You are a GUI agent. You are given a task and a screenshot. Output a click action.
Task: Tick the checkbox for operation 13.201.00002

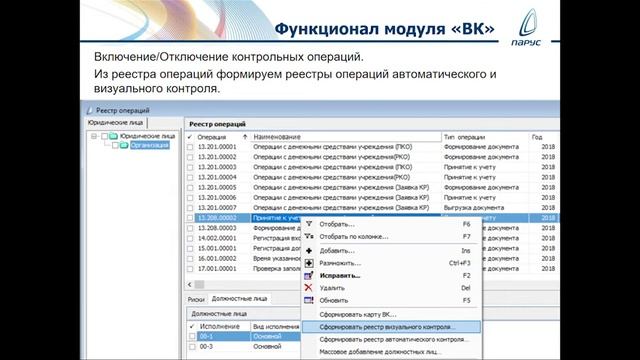[190, 157]
